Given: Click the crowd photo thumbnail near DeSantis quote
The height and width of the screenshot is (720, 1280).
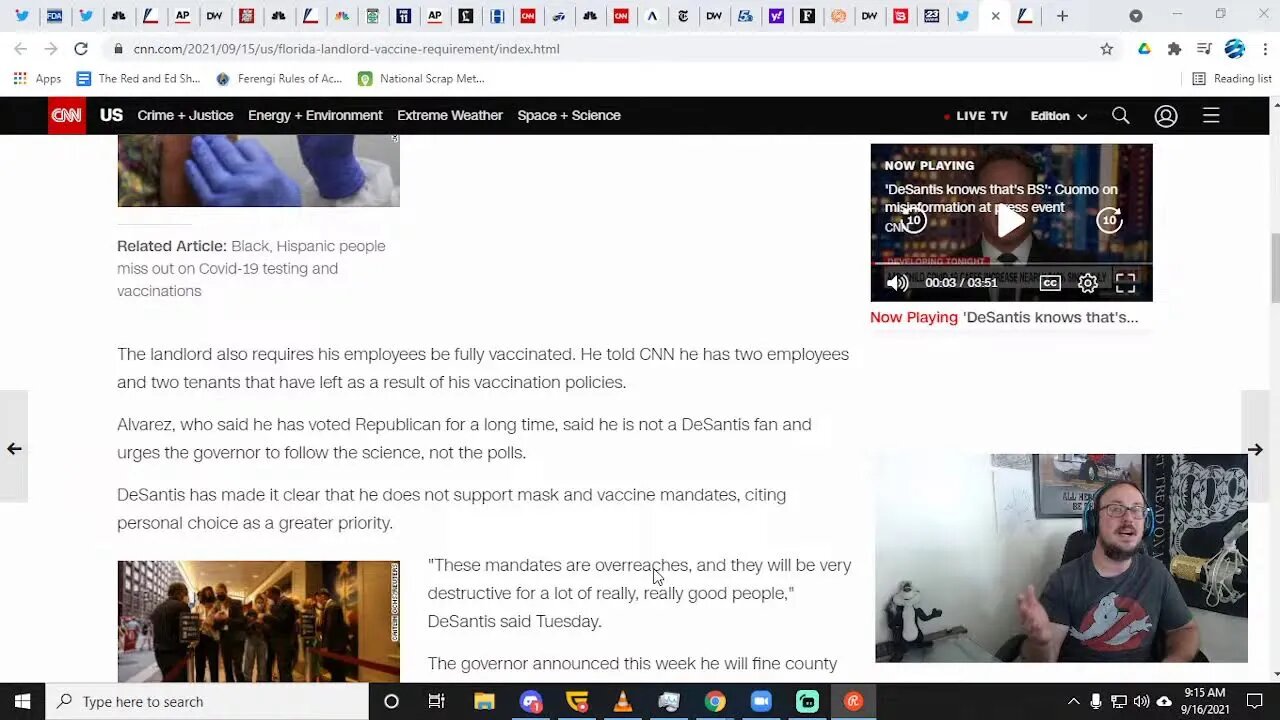Looking at the screenshot, I should click(x=258, y=621).
